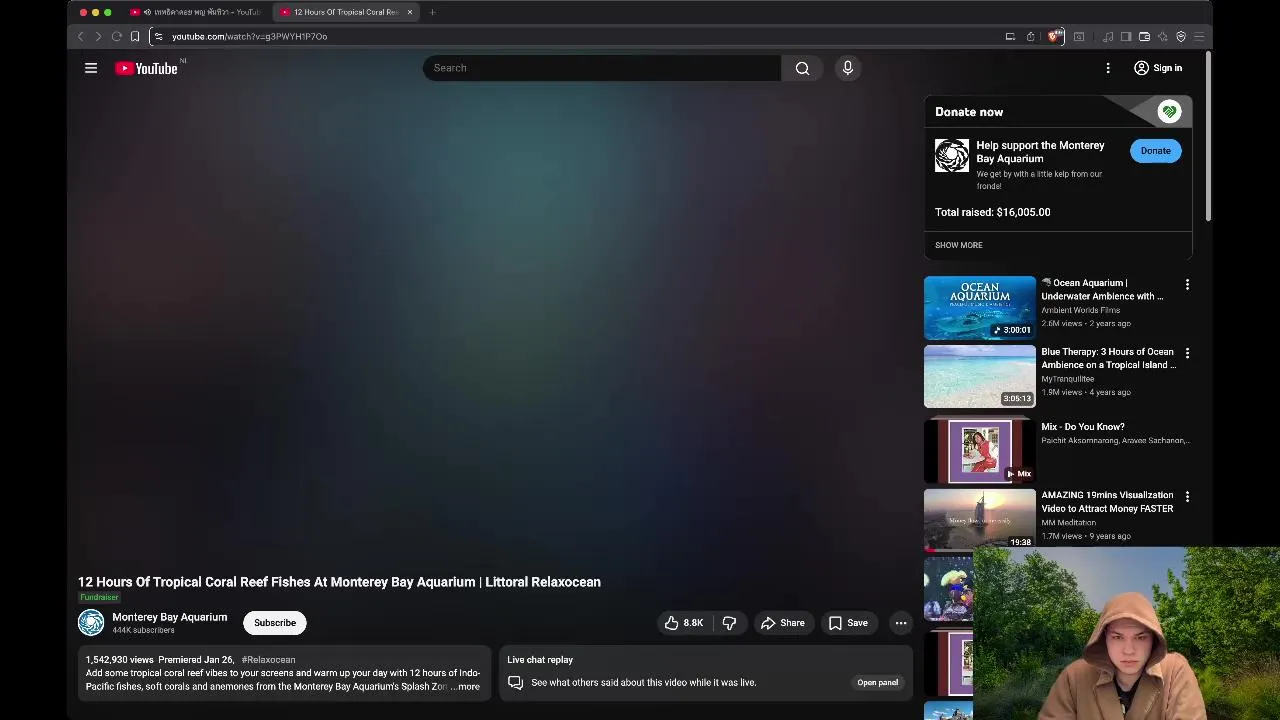Image resolution: width=1280 pixels, height=720 pixels.
Task: Go to YouTube home via the logo
Action: click(x=146, y=68)
